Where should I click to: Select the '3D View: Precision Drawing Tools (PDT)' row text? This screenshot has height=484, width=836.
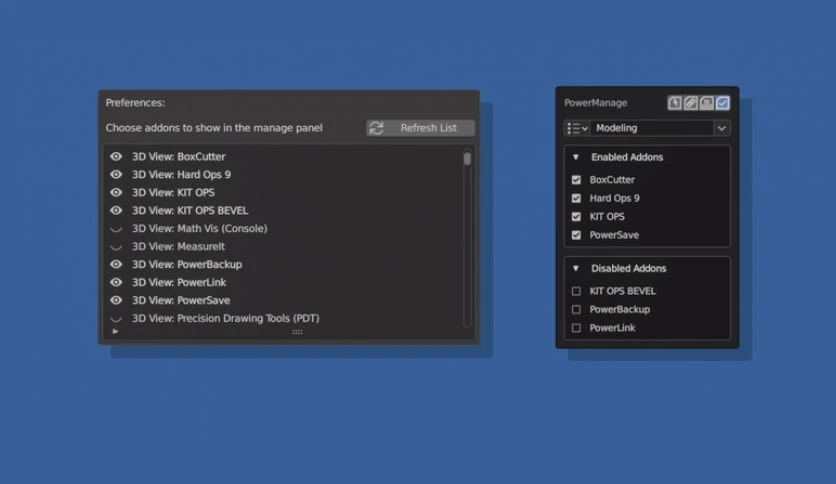coord(226,318)
